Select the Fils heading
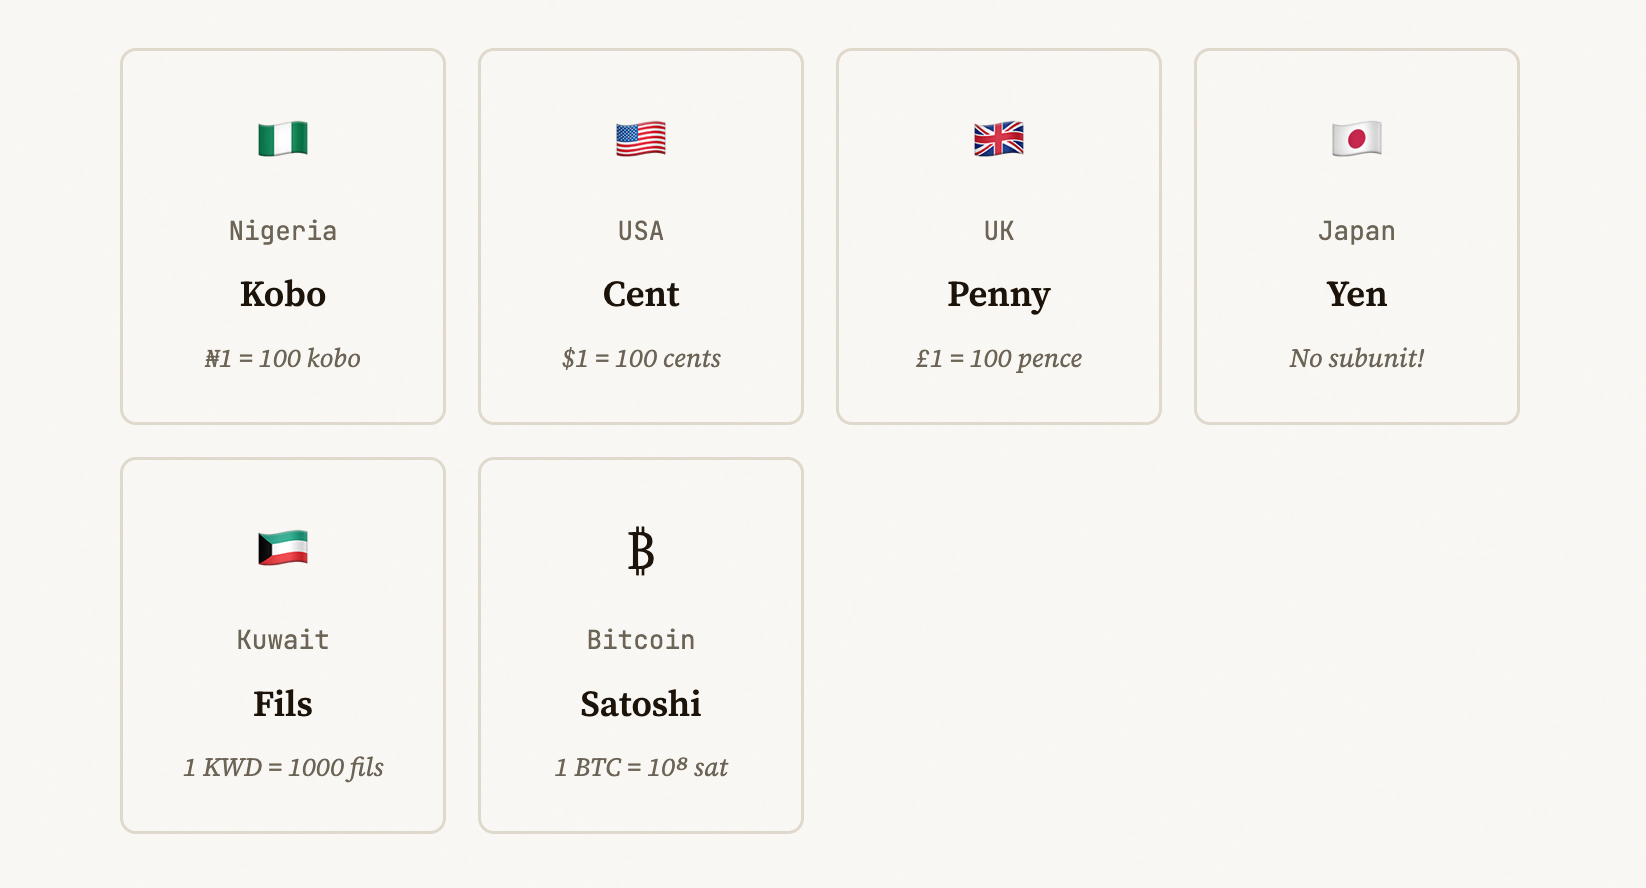 283,704
